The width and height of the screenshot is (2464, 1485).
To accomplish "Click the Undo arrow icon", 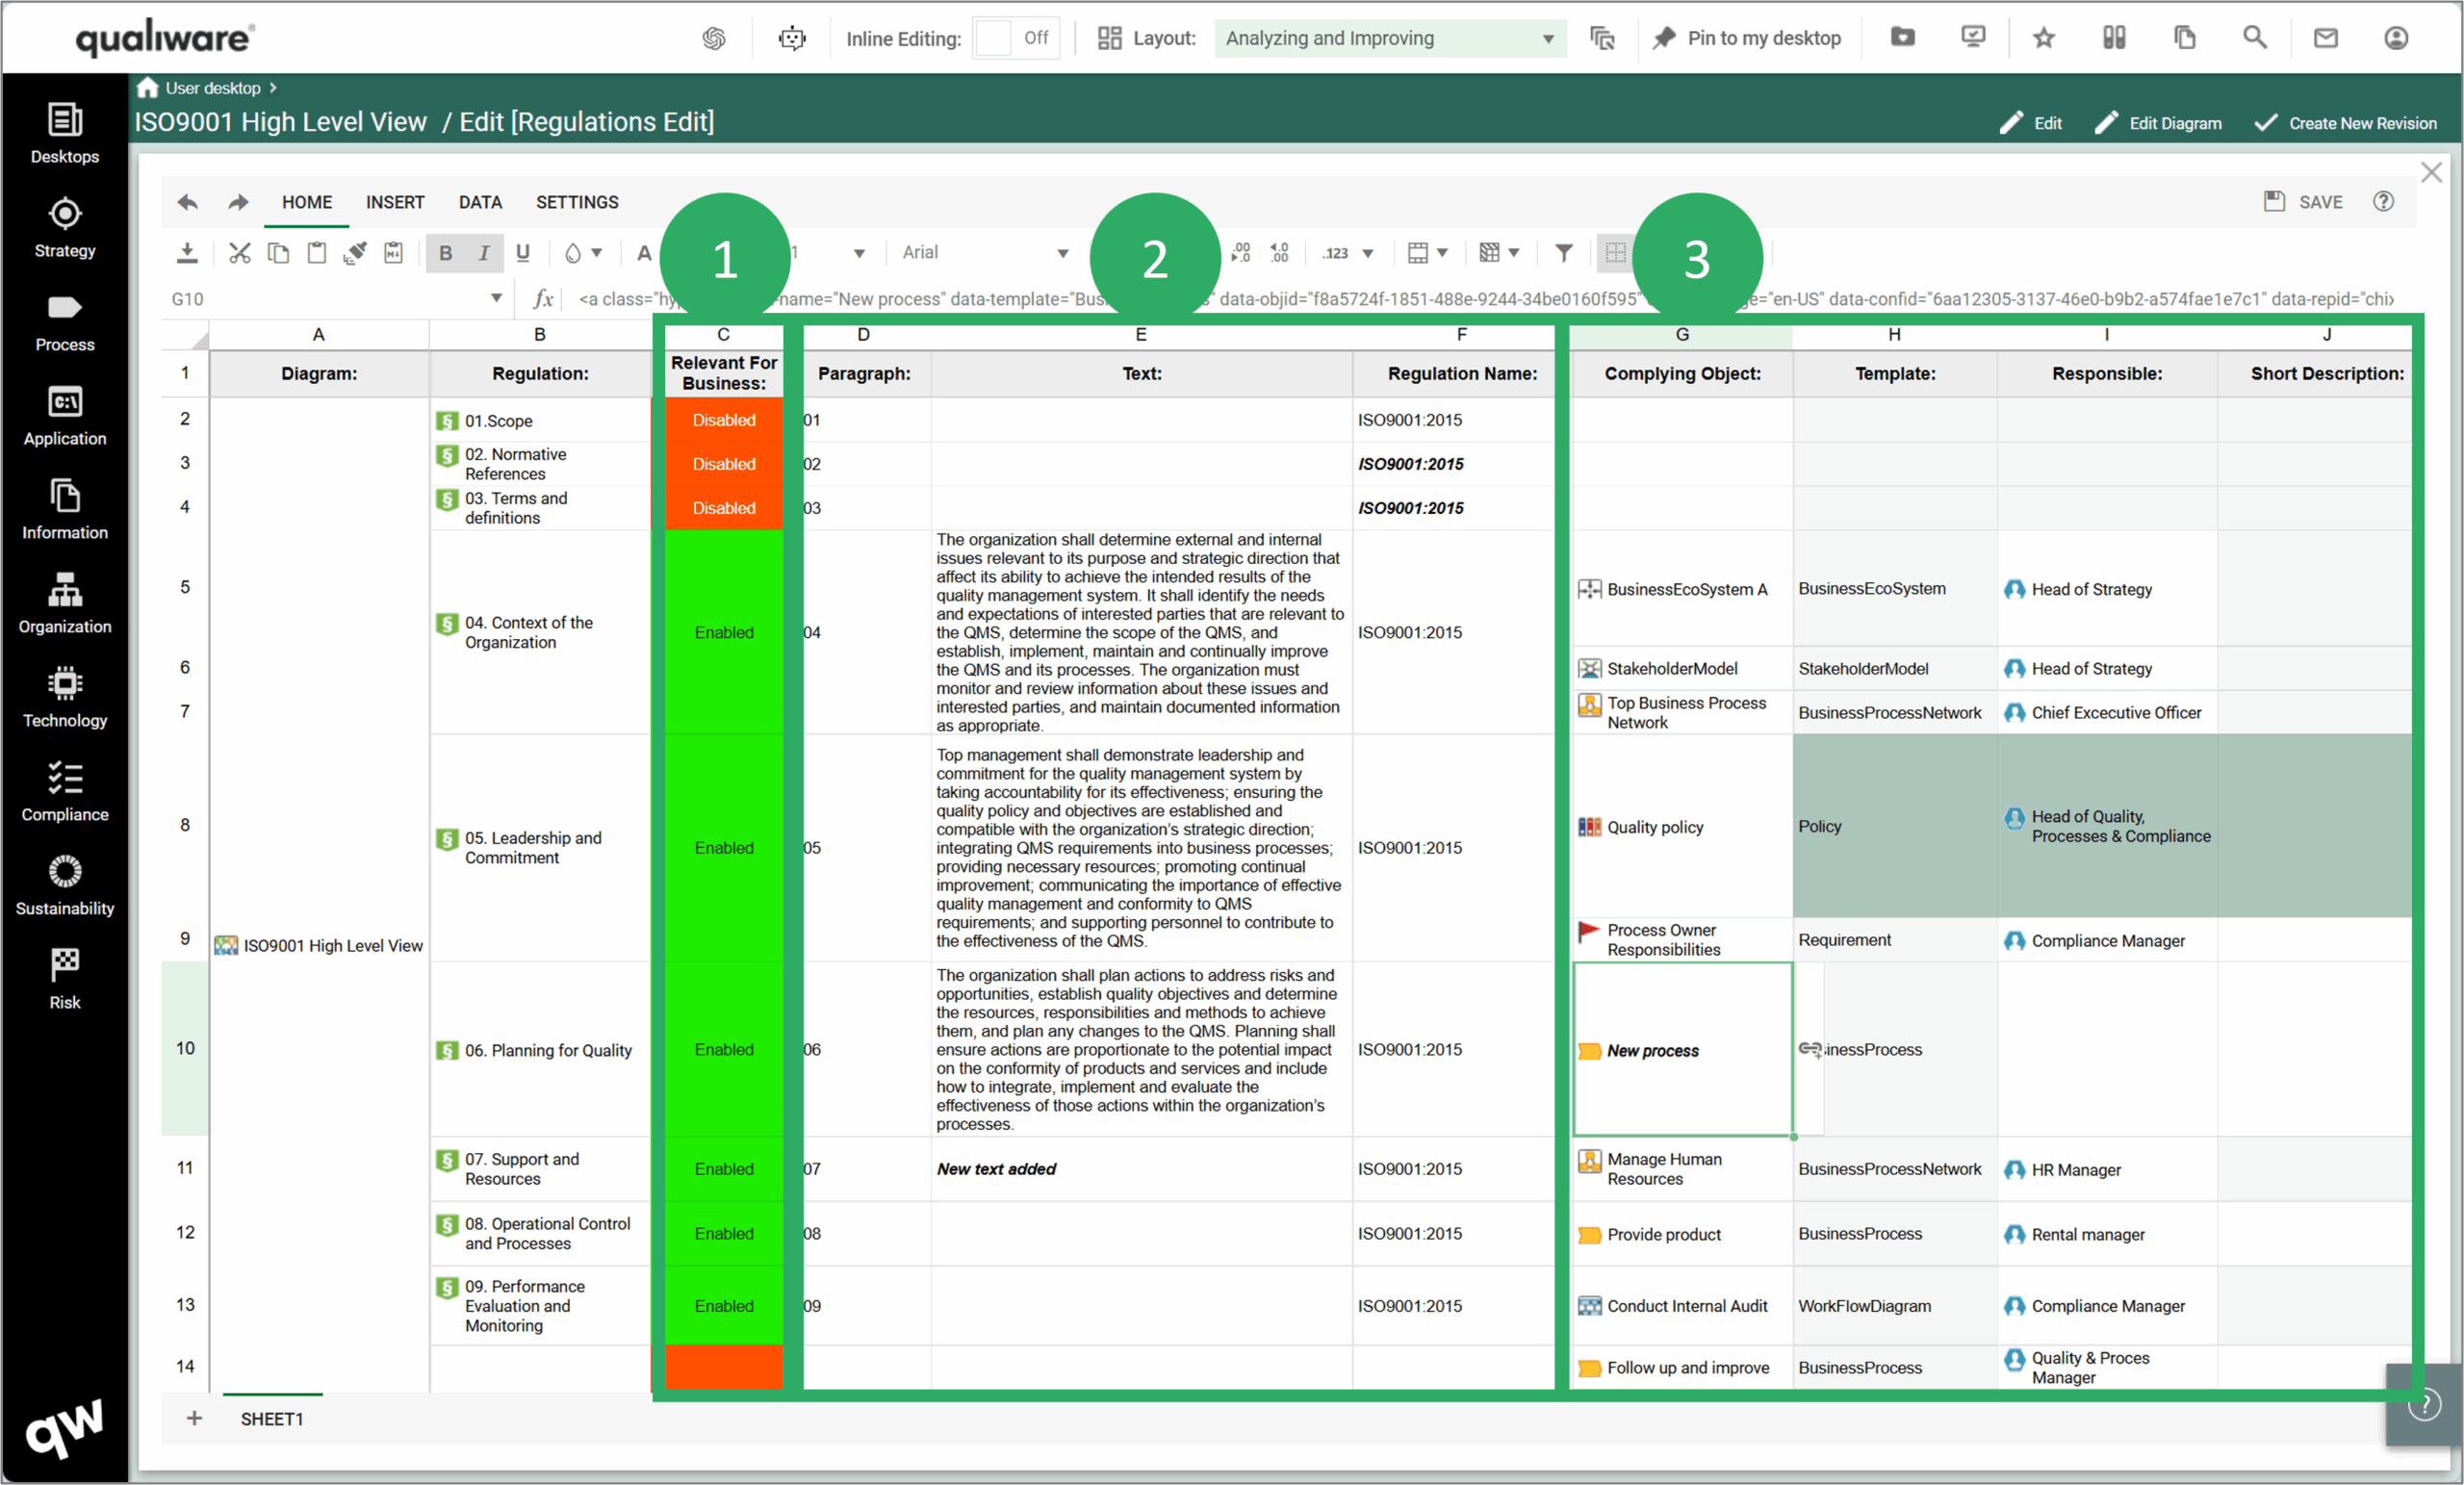I will (x=187, y=202).
